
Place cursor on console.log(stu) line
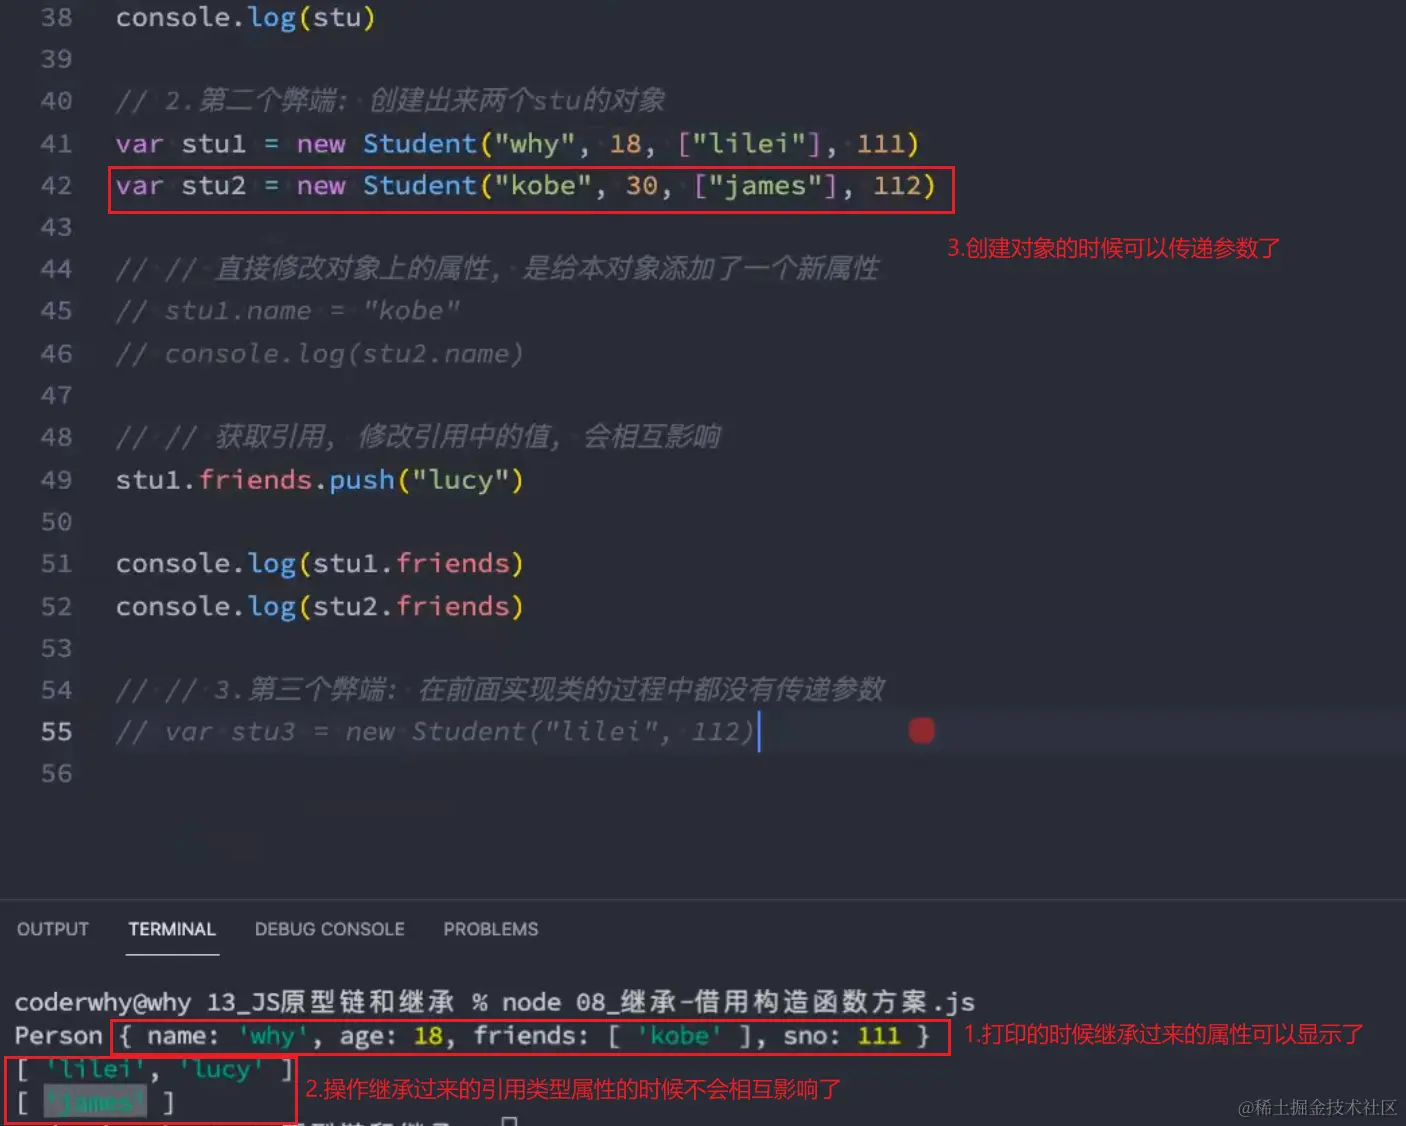click(x=245, y=18)
